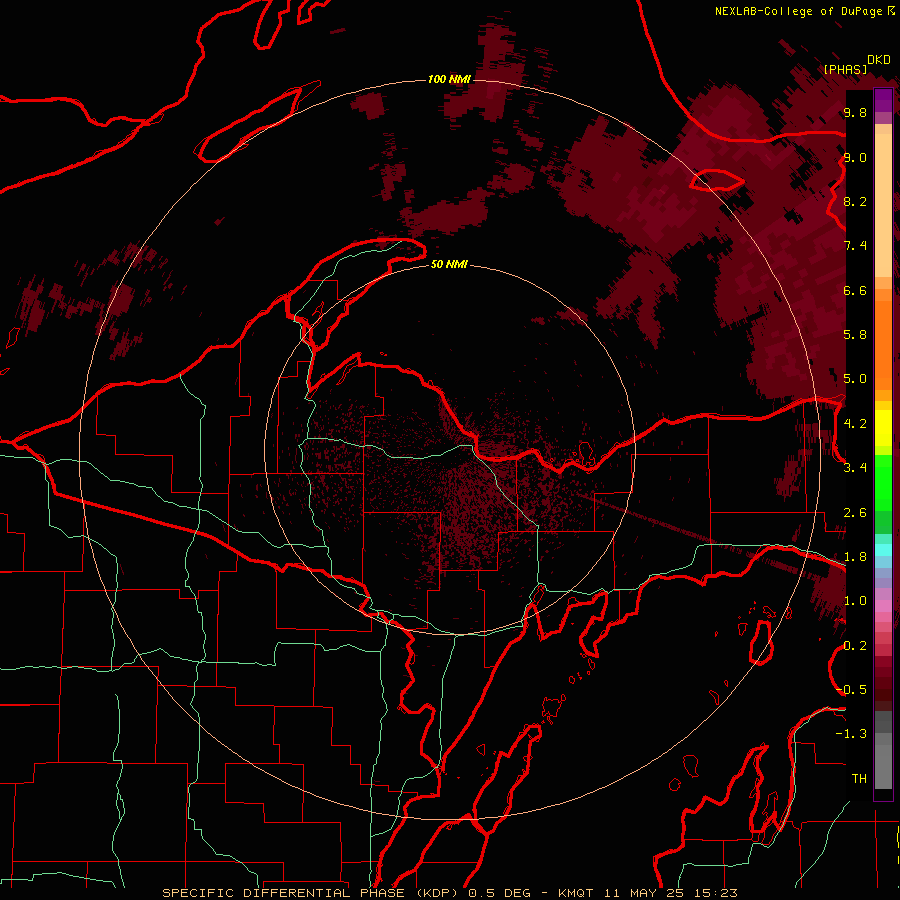Click the 9.0 legend value
The image size is (900, 900).
pyautogui.click(x=855, y=157)
